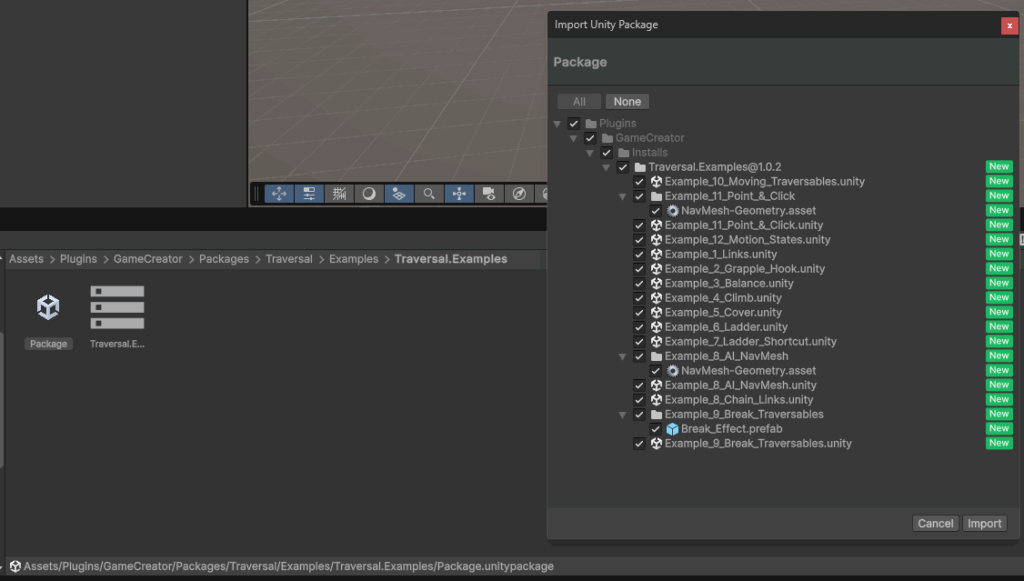Click the camera visibility icon in the scene toolbar

pos(489,194)
